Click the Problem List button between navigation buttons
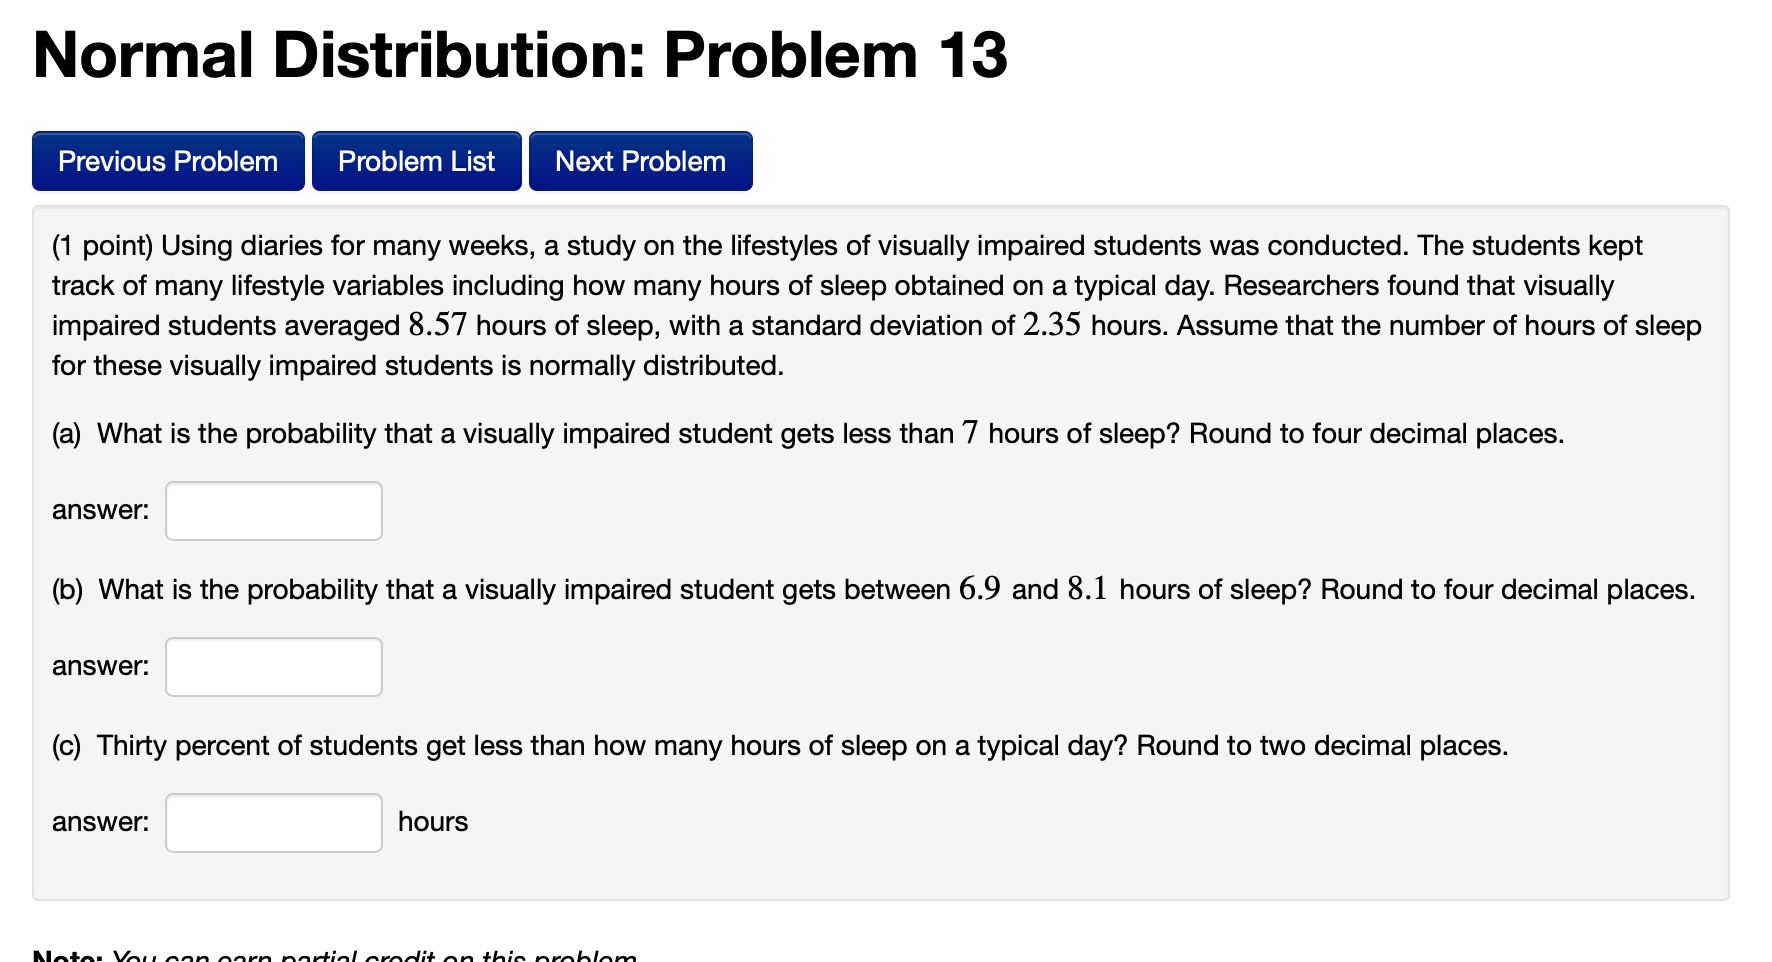Screen dimensions: 1772x962 tap(416, 160)
